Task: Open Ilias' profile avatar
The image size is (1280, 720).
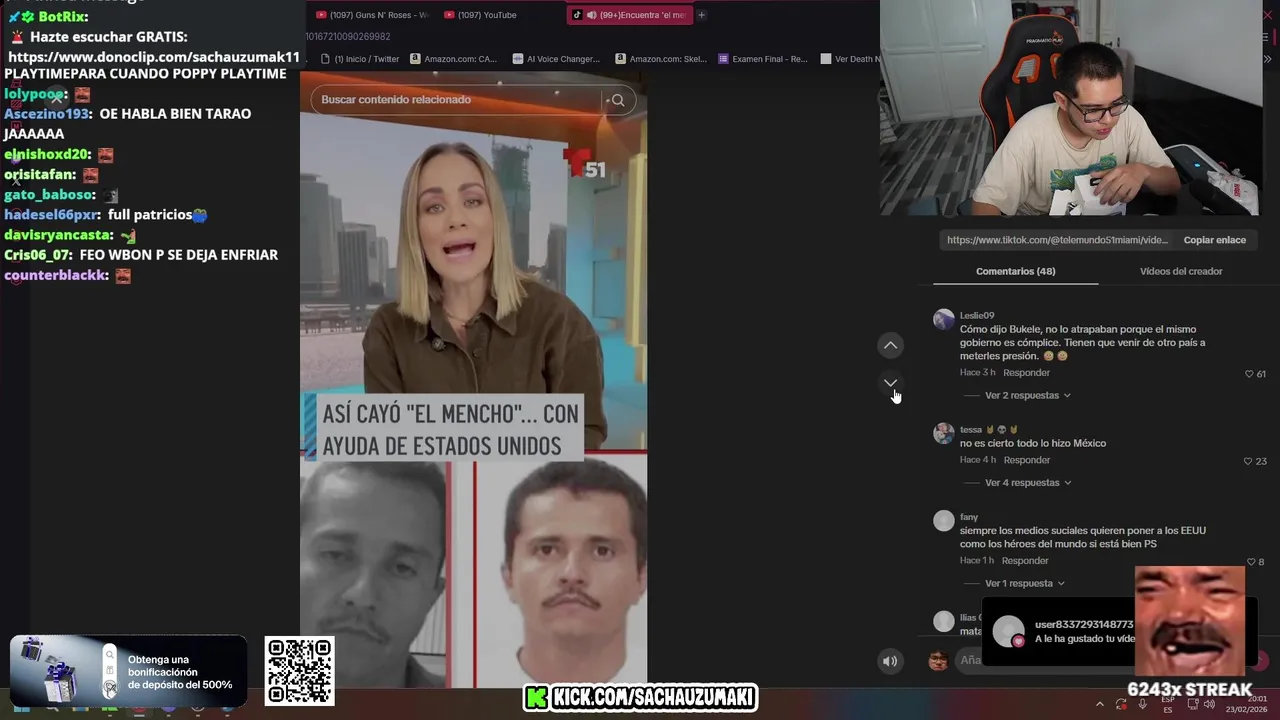Action: pos(944,621)
